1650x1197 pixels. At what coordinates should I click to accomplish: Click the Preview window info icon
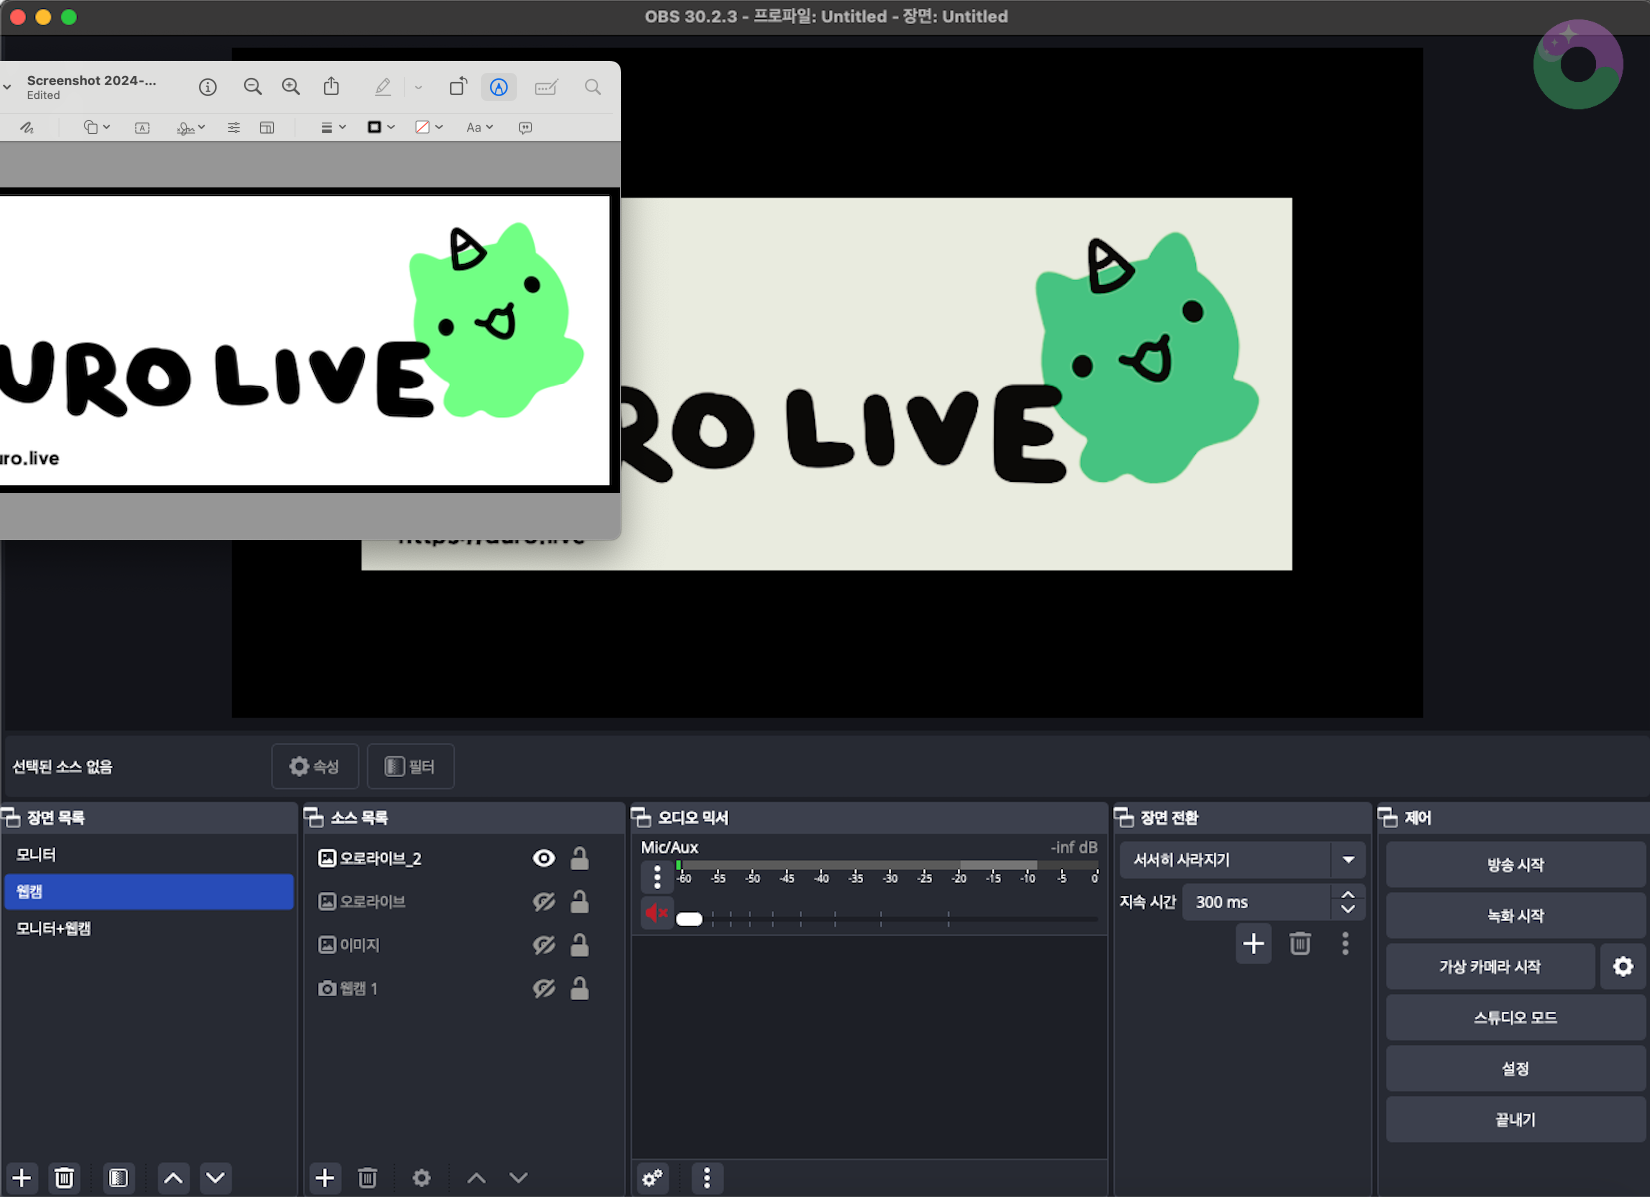(x=208, y=87)
